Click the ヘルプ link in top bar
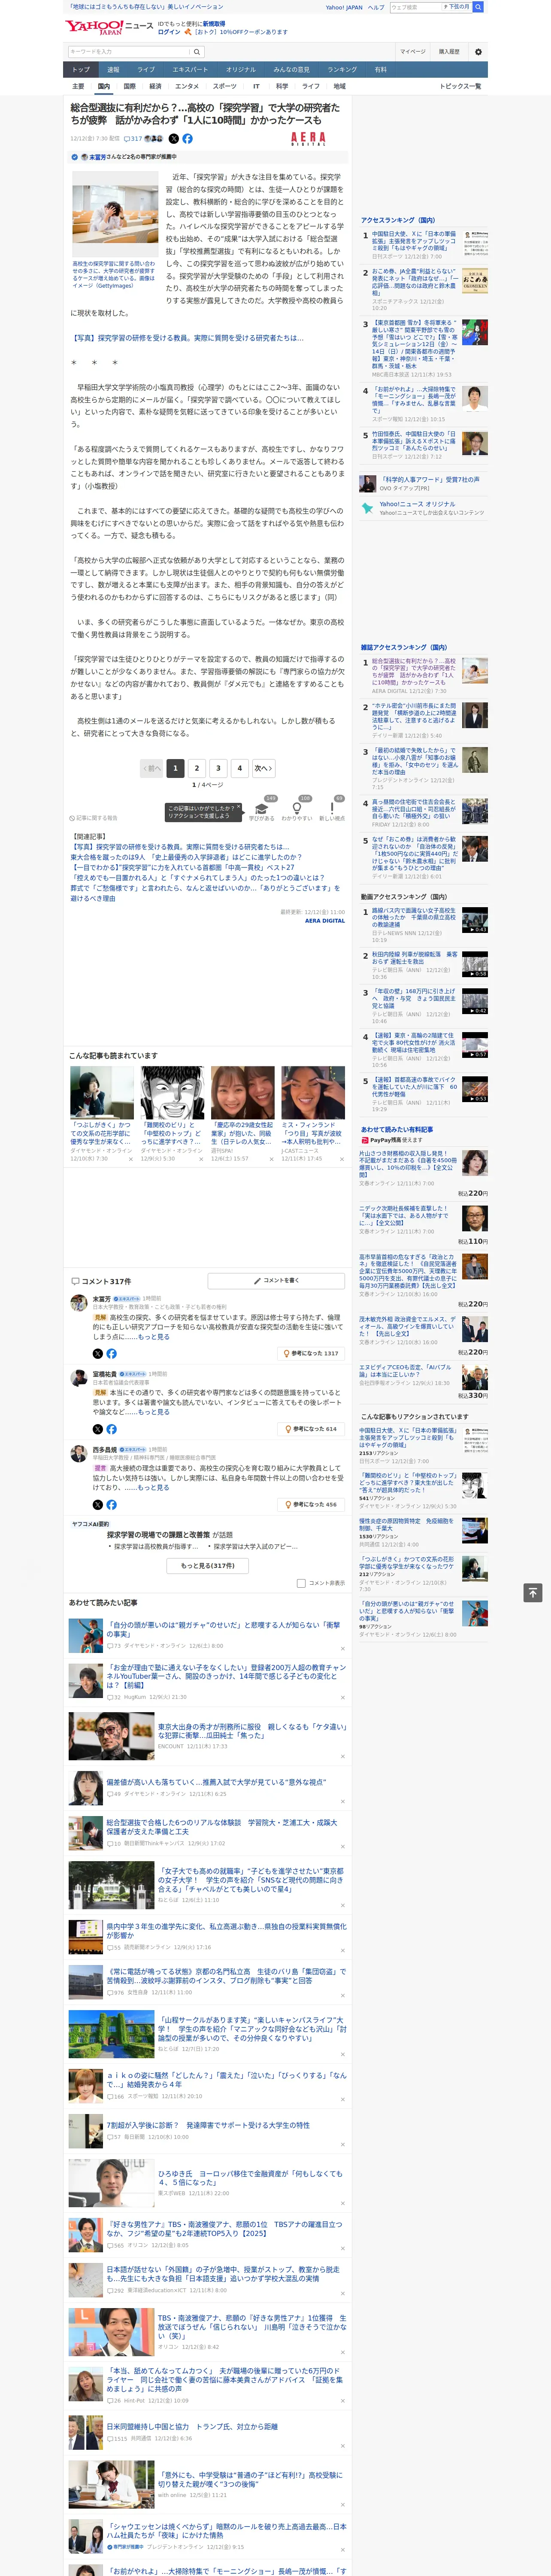 click(x=376, y=7)
